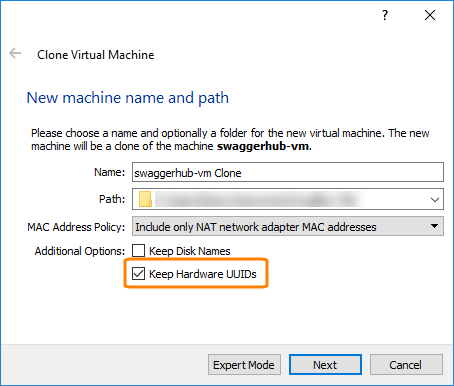Switch to Expert Mode
Image resolution: width=454 pixels, height=386 pixels.
click(x=244, y=365)
